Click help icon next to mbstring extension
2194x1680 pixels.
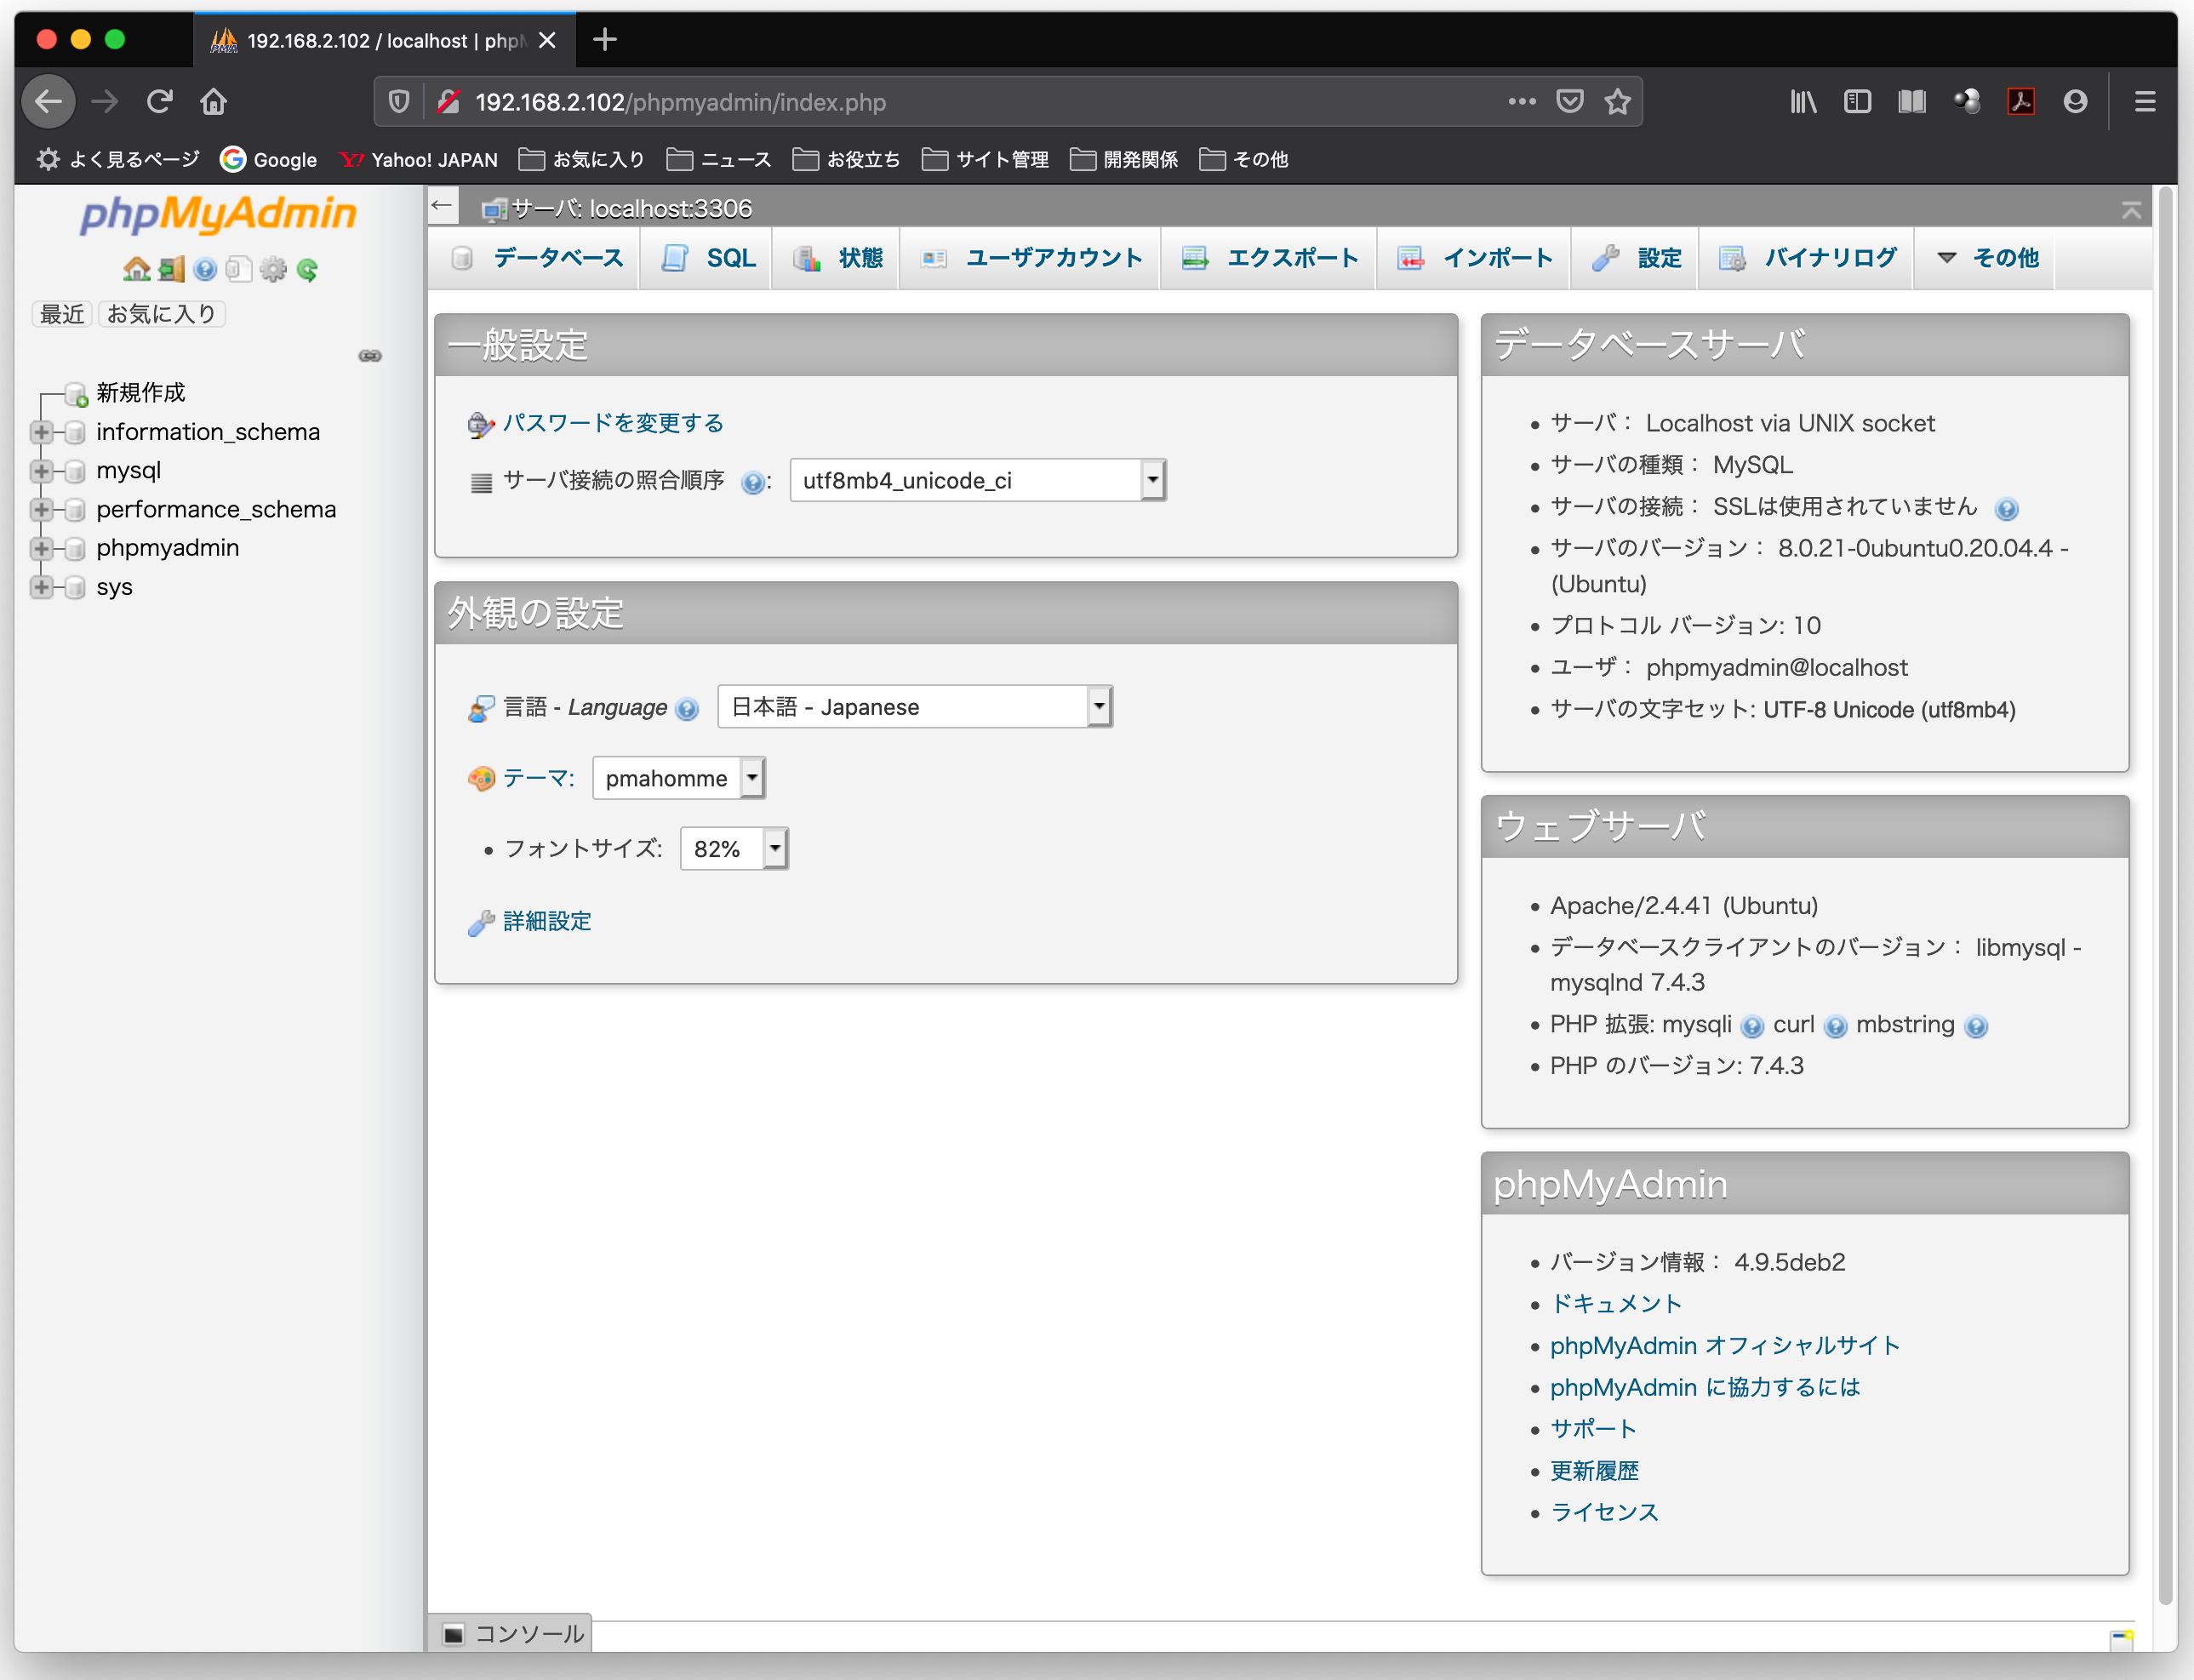[1975, 1027]
